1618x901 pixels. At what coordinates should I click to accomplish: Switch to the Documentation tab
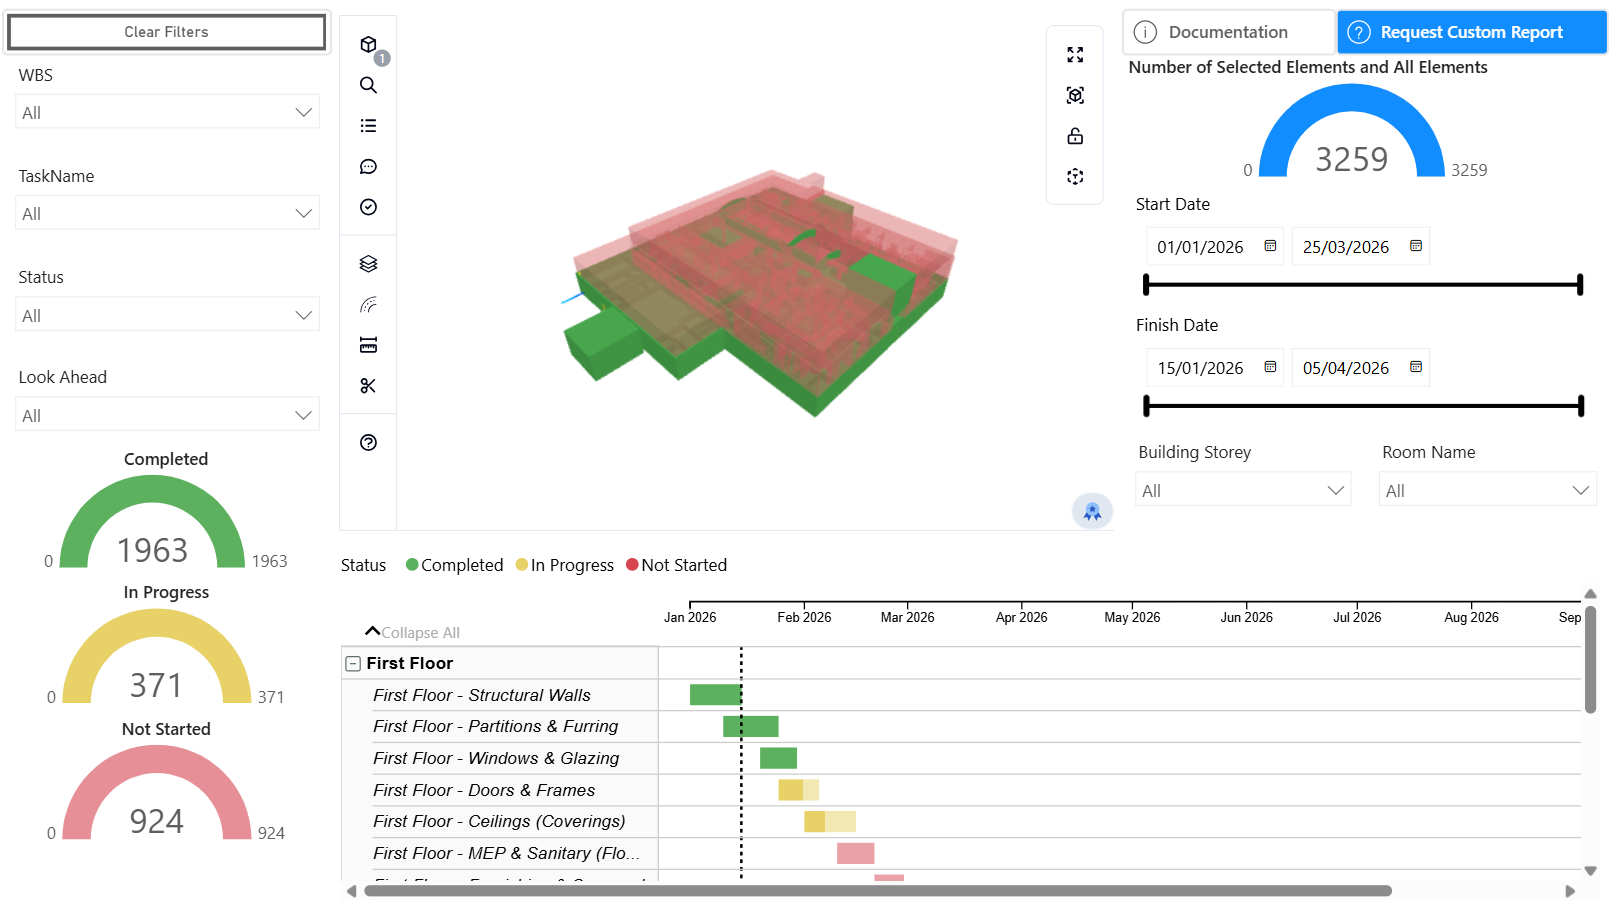pyautogui.click(x=1228, y=32)
